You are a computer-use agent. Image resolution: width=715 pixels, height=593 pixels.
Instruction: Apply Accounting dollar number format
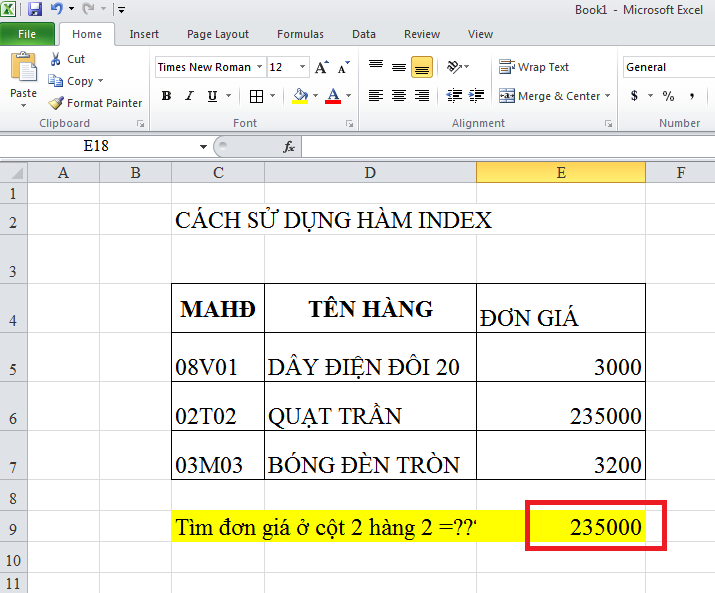634,96
